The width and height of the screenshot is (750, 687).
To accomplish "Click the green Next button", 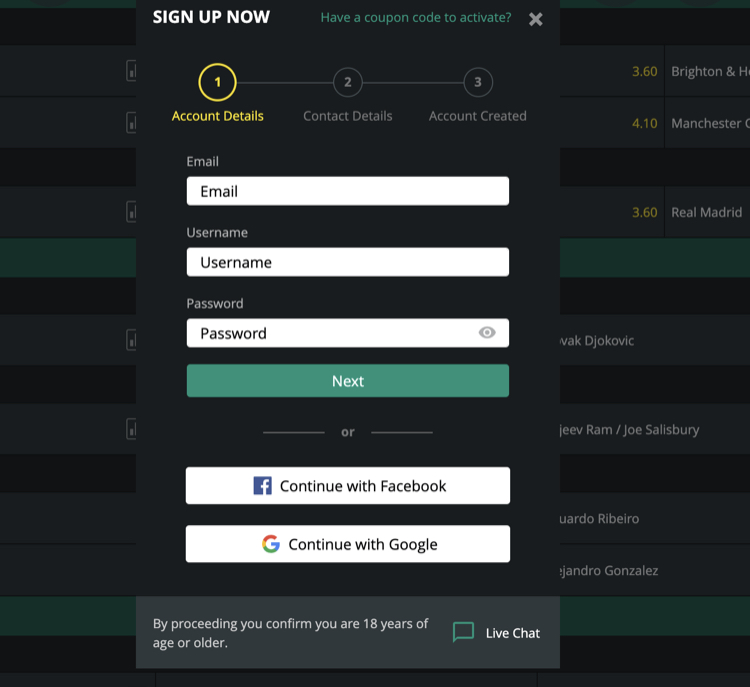I will tap(348, 381).
